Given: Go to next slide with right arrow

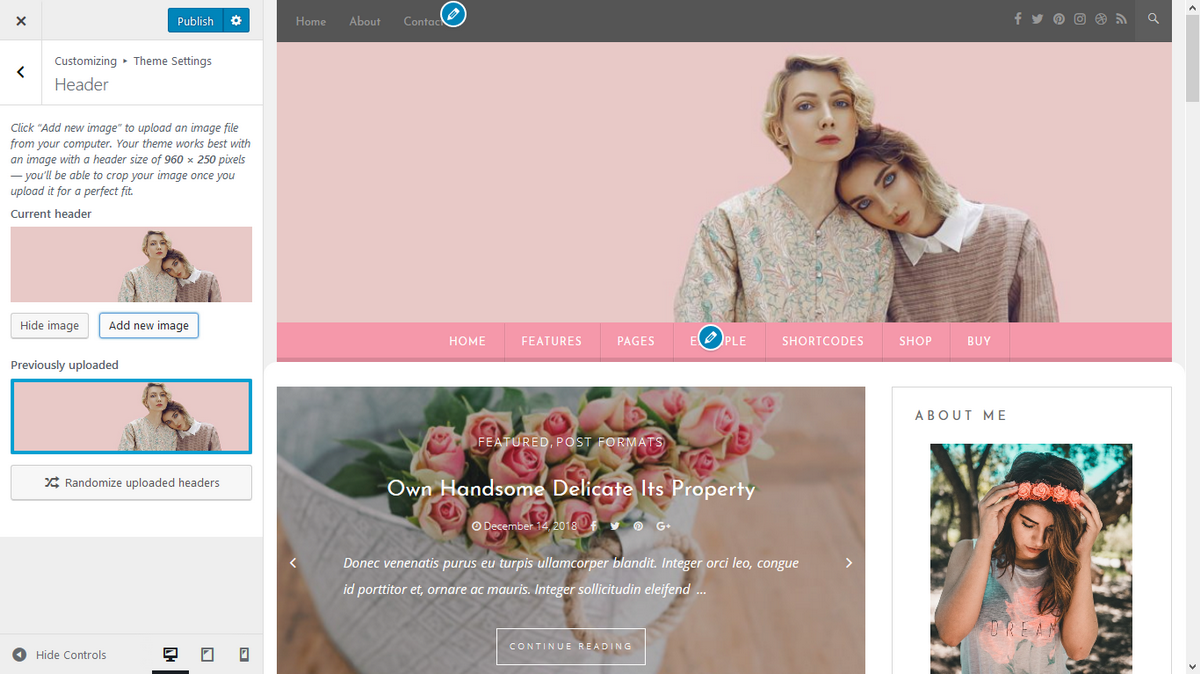Looking at the screenshot, I should tap(849, 563).
